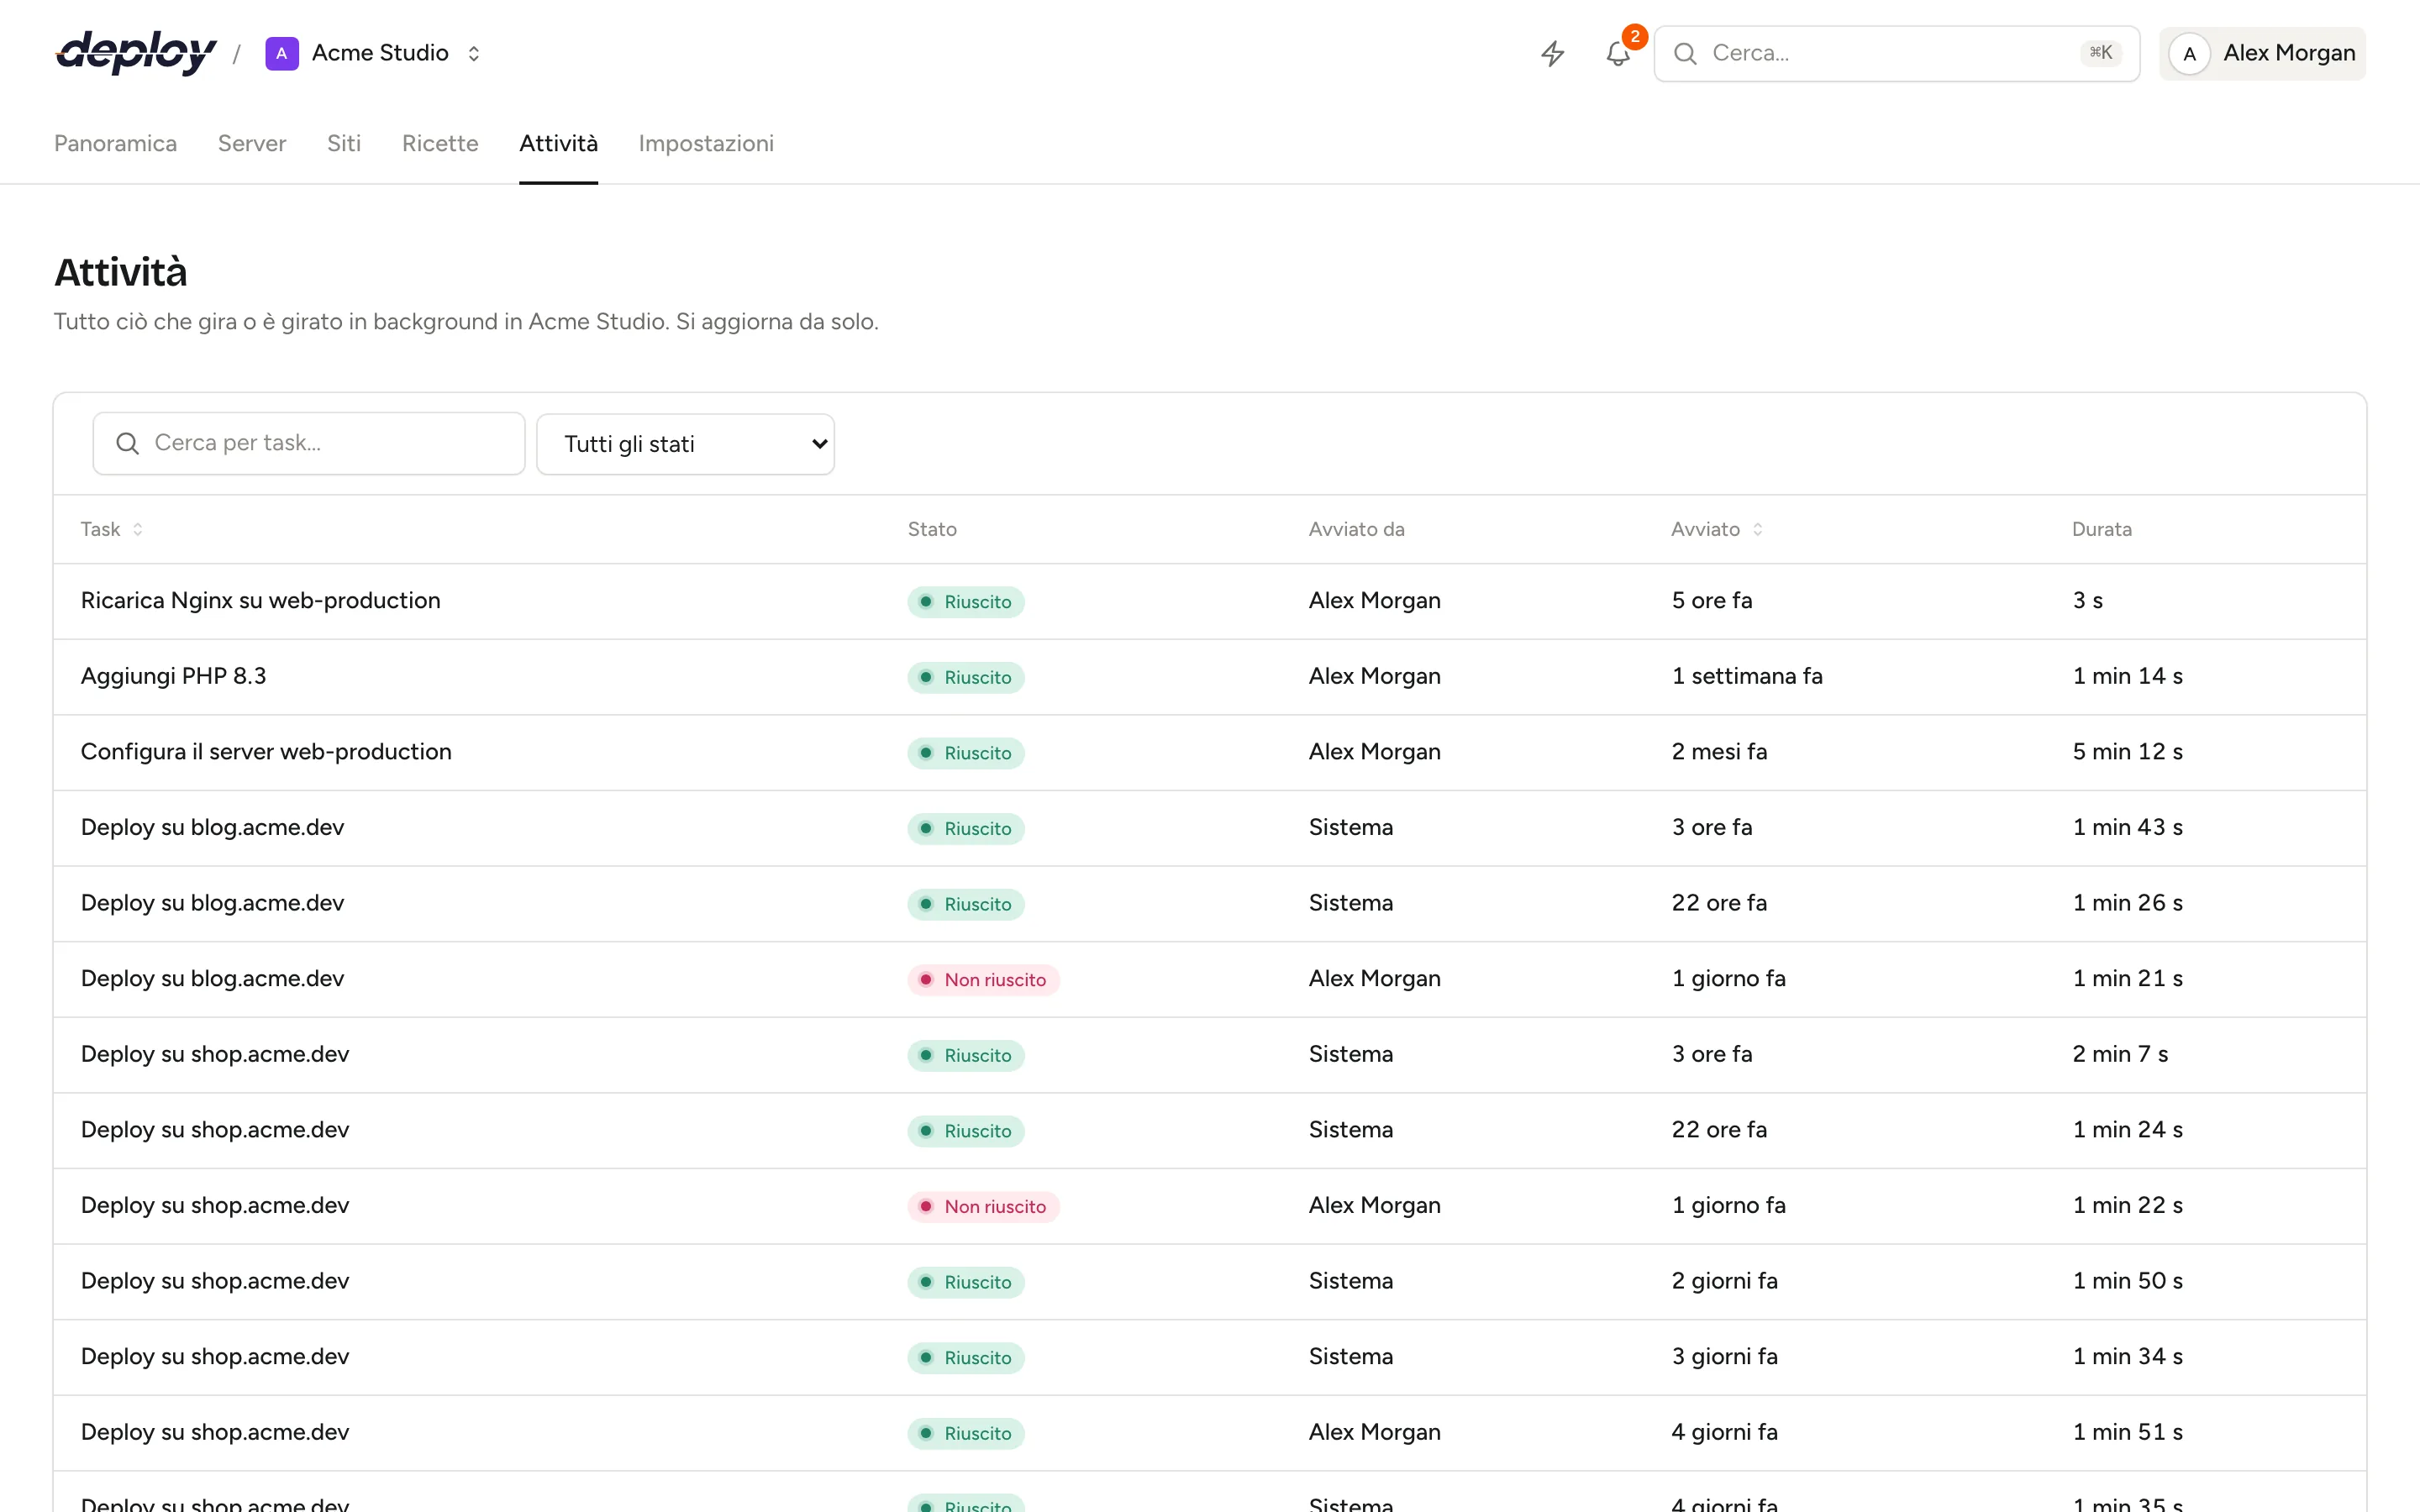Screen dimensions: 2420x1512
Task: Click the Avviato da column header
Action: [x=1356, y=529]
